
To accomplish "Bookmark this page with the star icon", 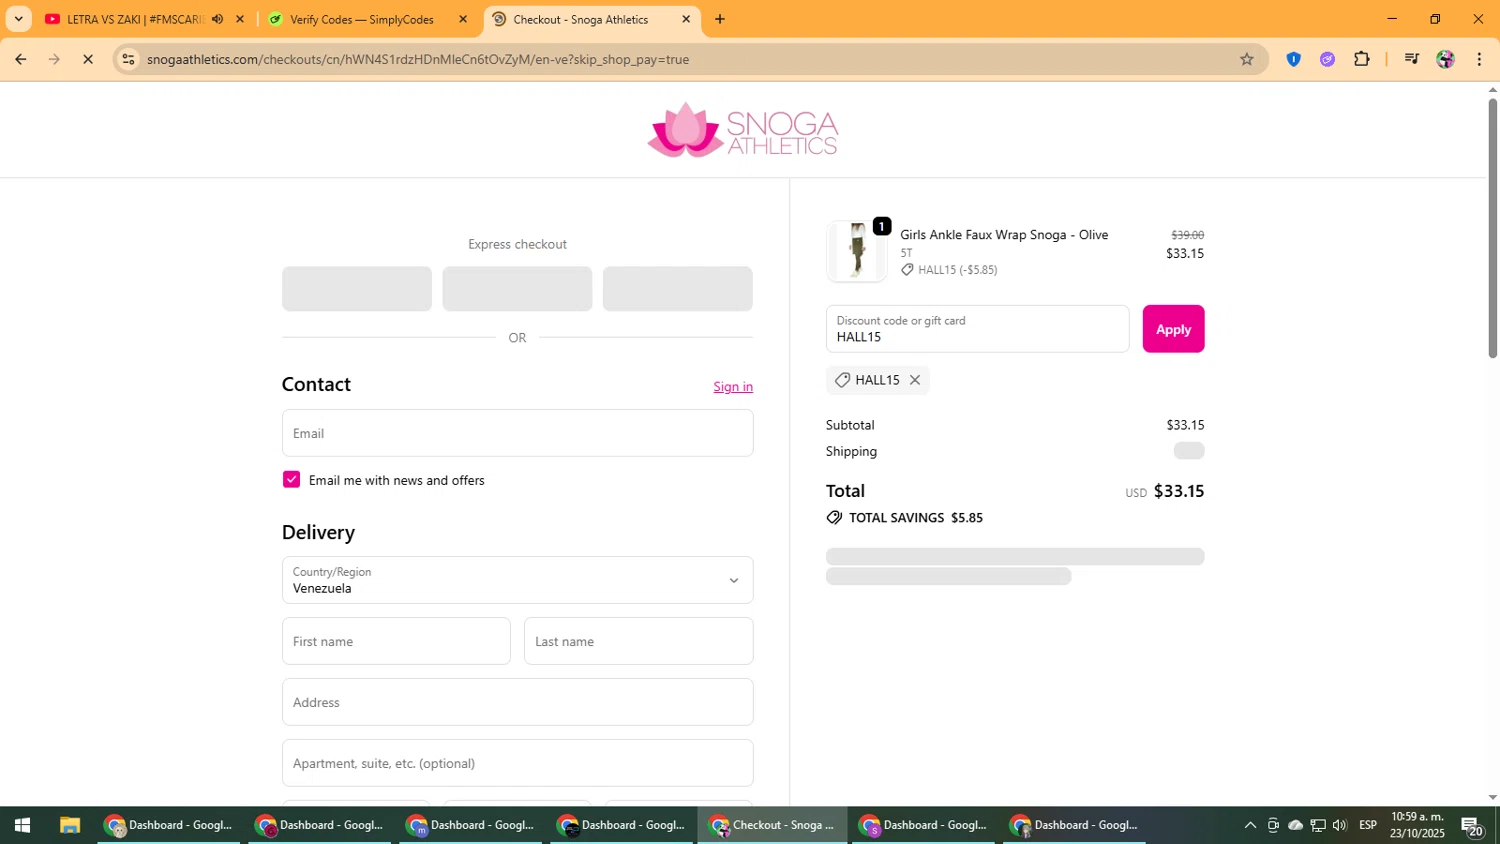I will click(x=1246, y=59).
